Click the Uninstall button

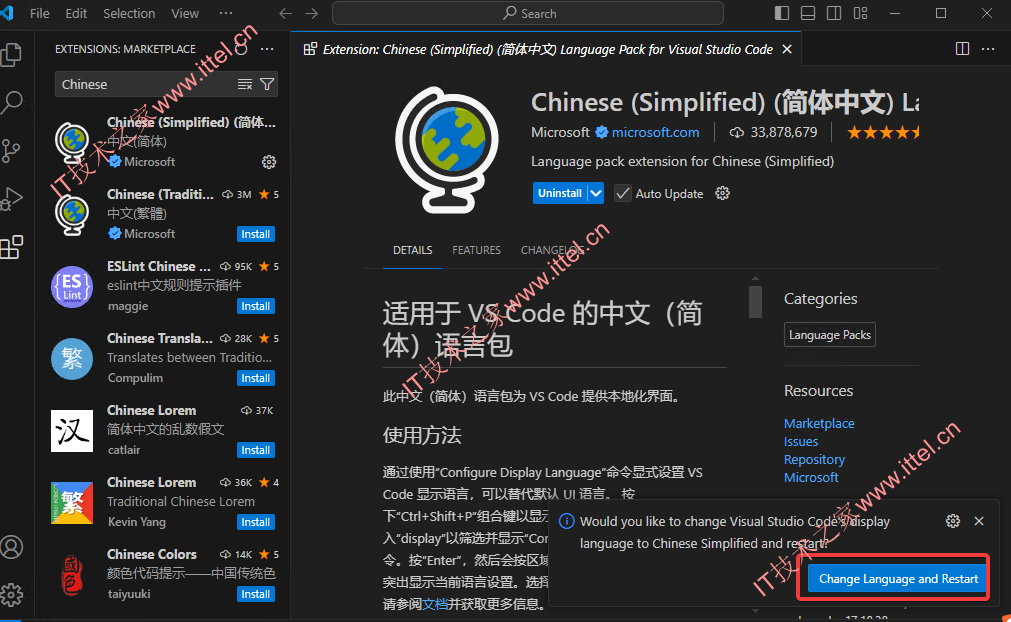tap(560, 193)
